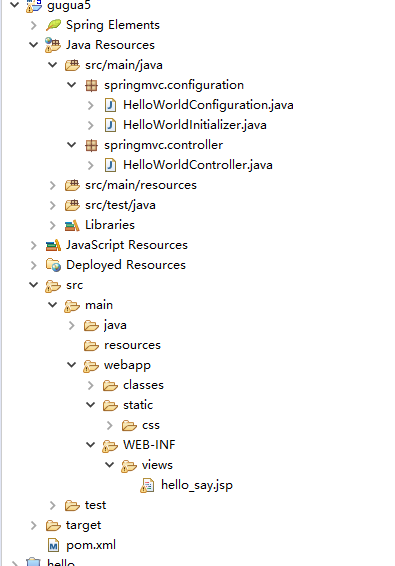Click the src/test/java folder icon

(72, 205)
